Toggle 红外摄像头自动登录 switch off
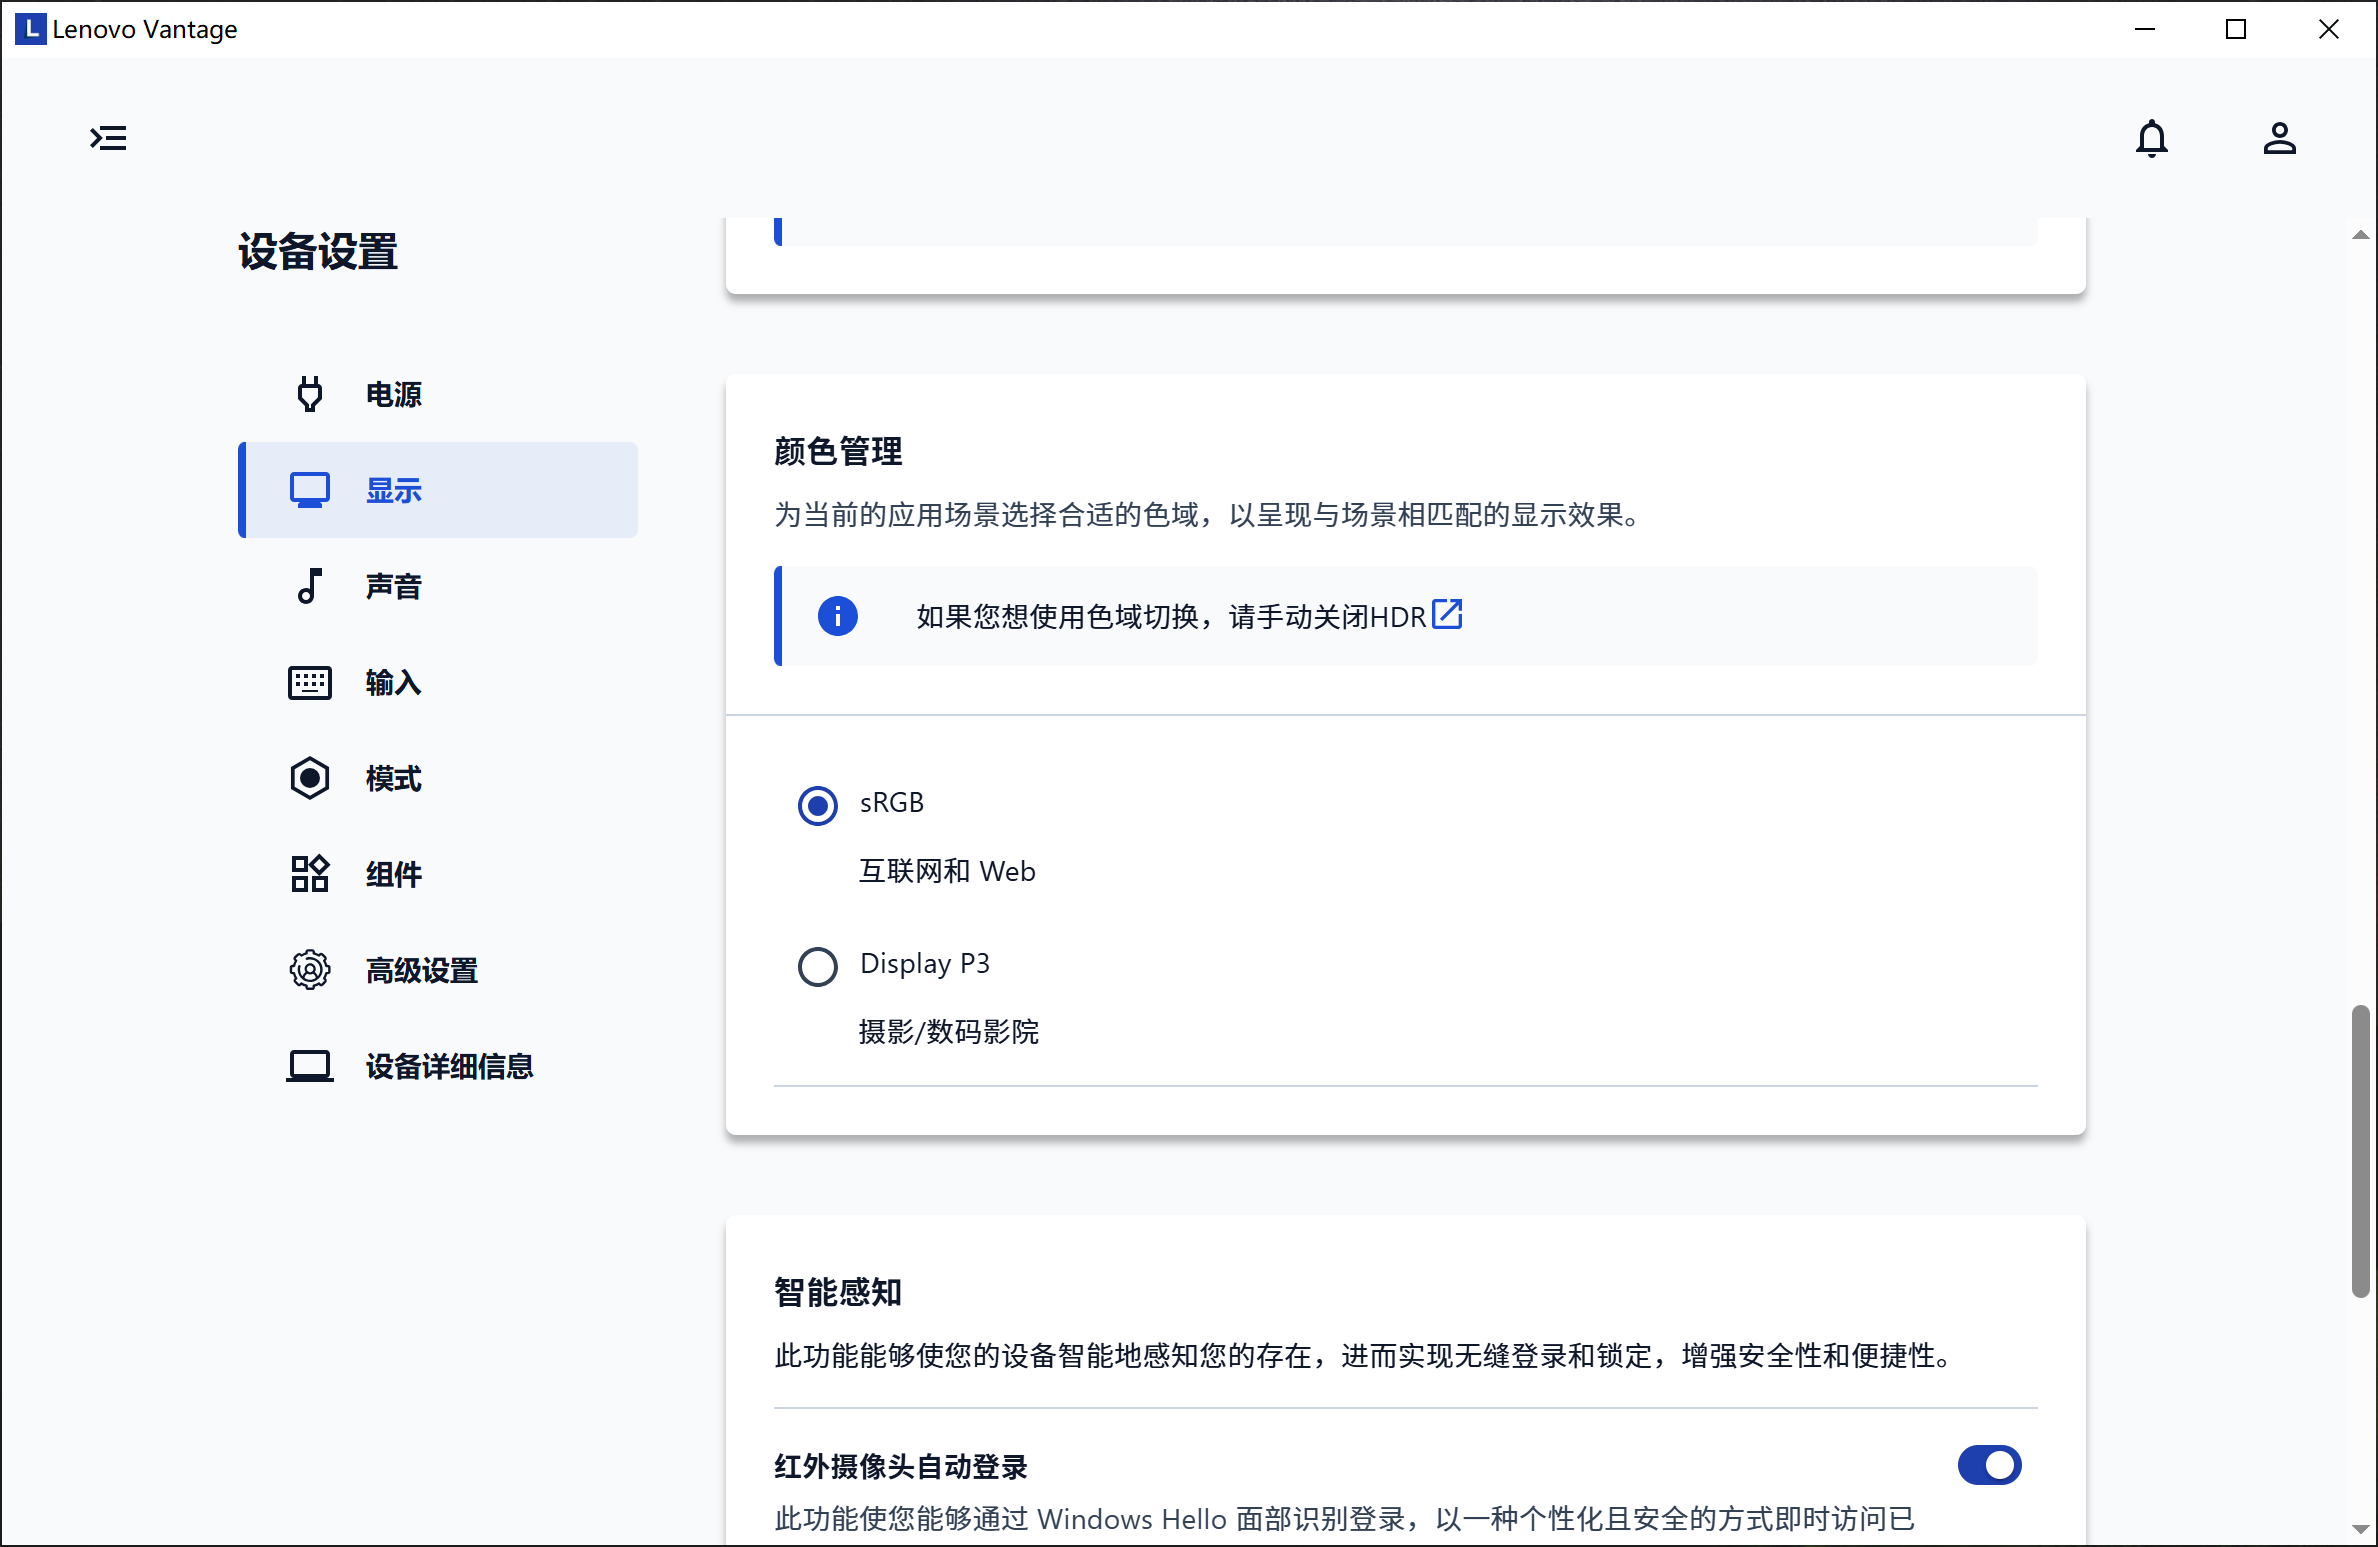Screen dimensions: 2378x1547 (x=1989, y=1465)
